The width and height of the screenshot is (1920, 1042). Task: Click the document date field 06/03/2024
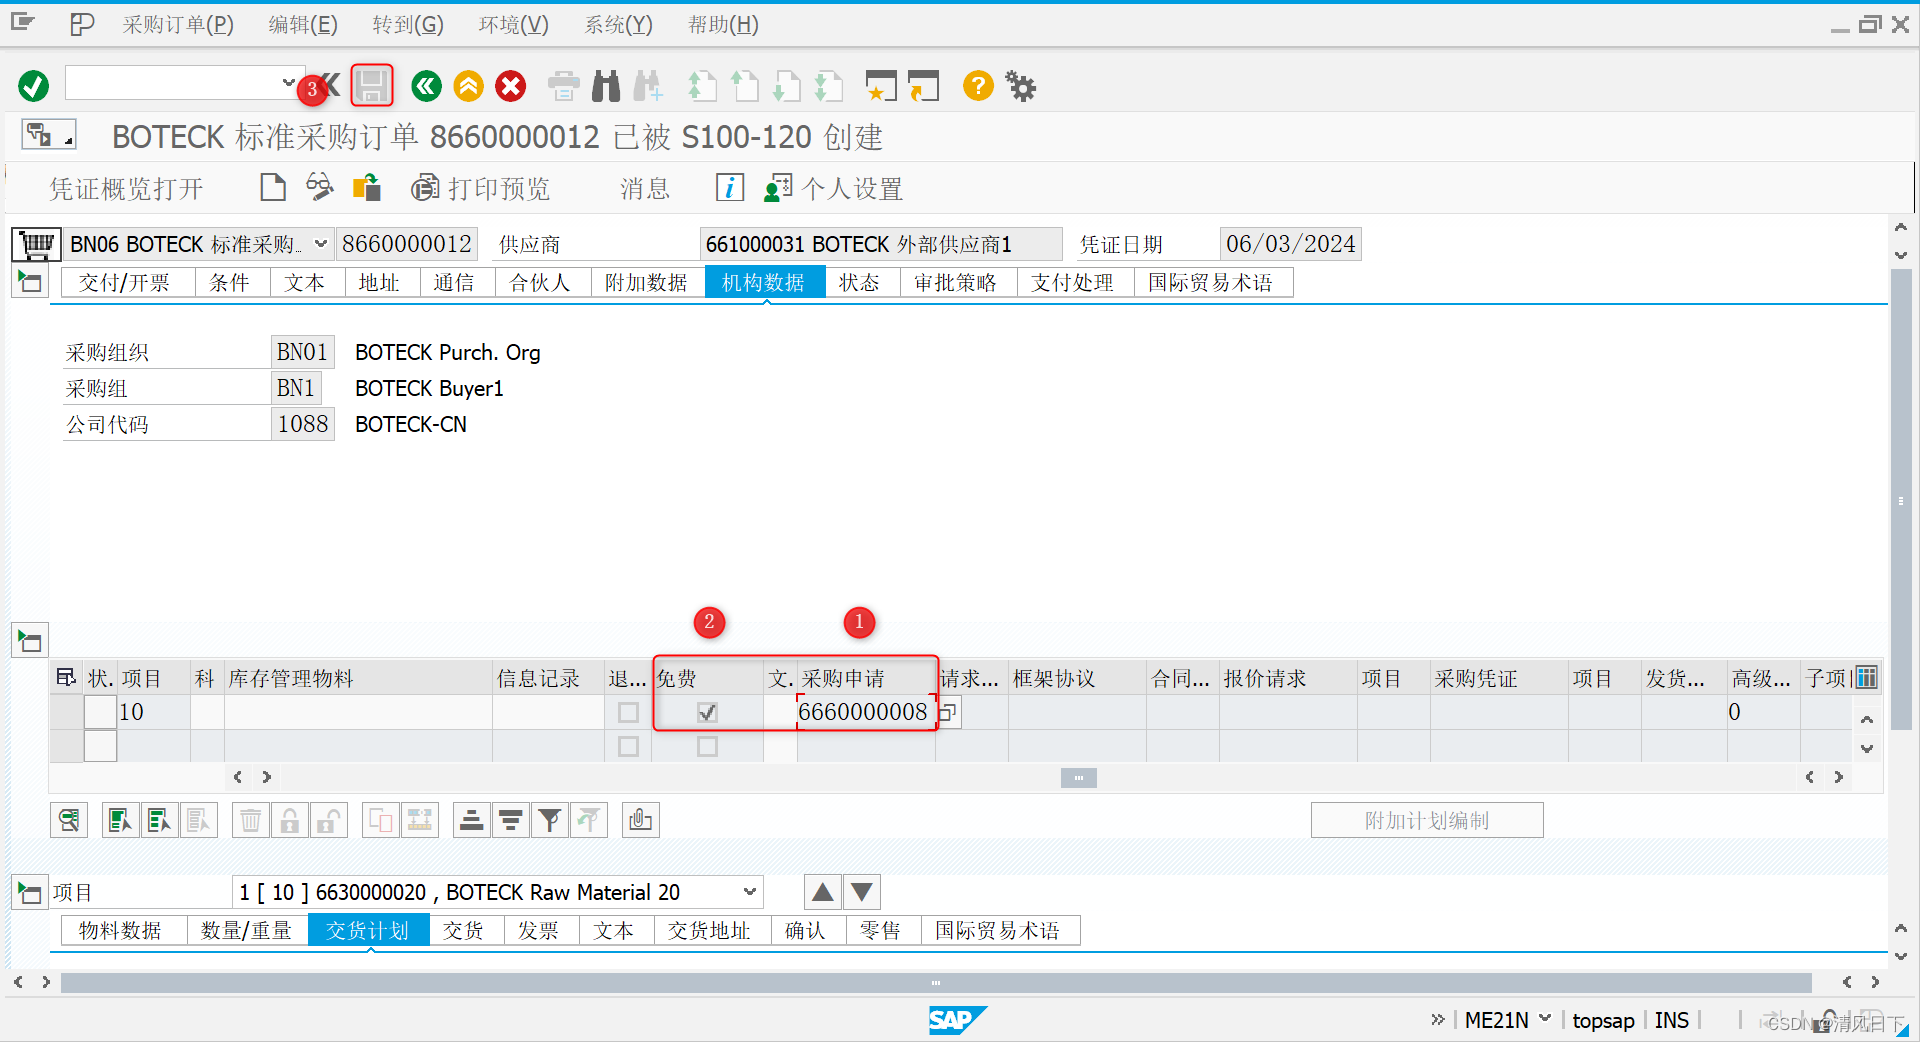(x=1290, y=244)
